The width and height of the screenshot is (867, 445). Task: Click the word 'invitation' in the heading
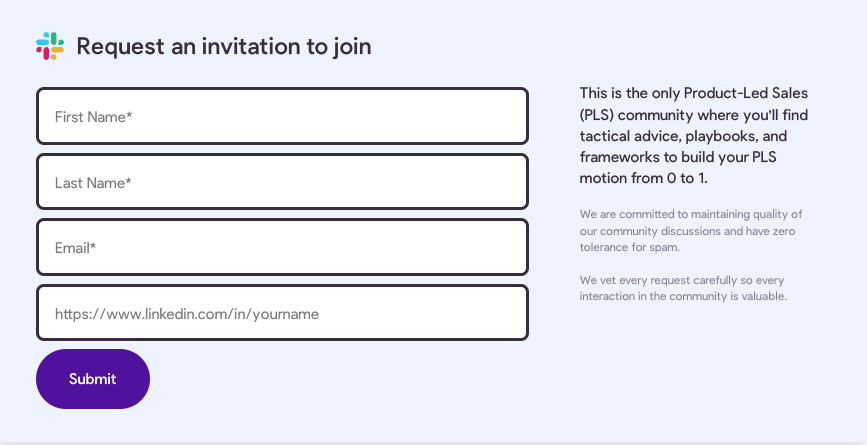pos(248,46)
